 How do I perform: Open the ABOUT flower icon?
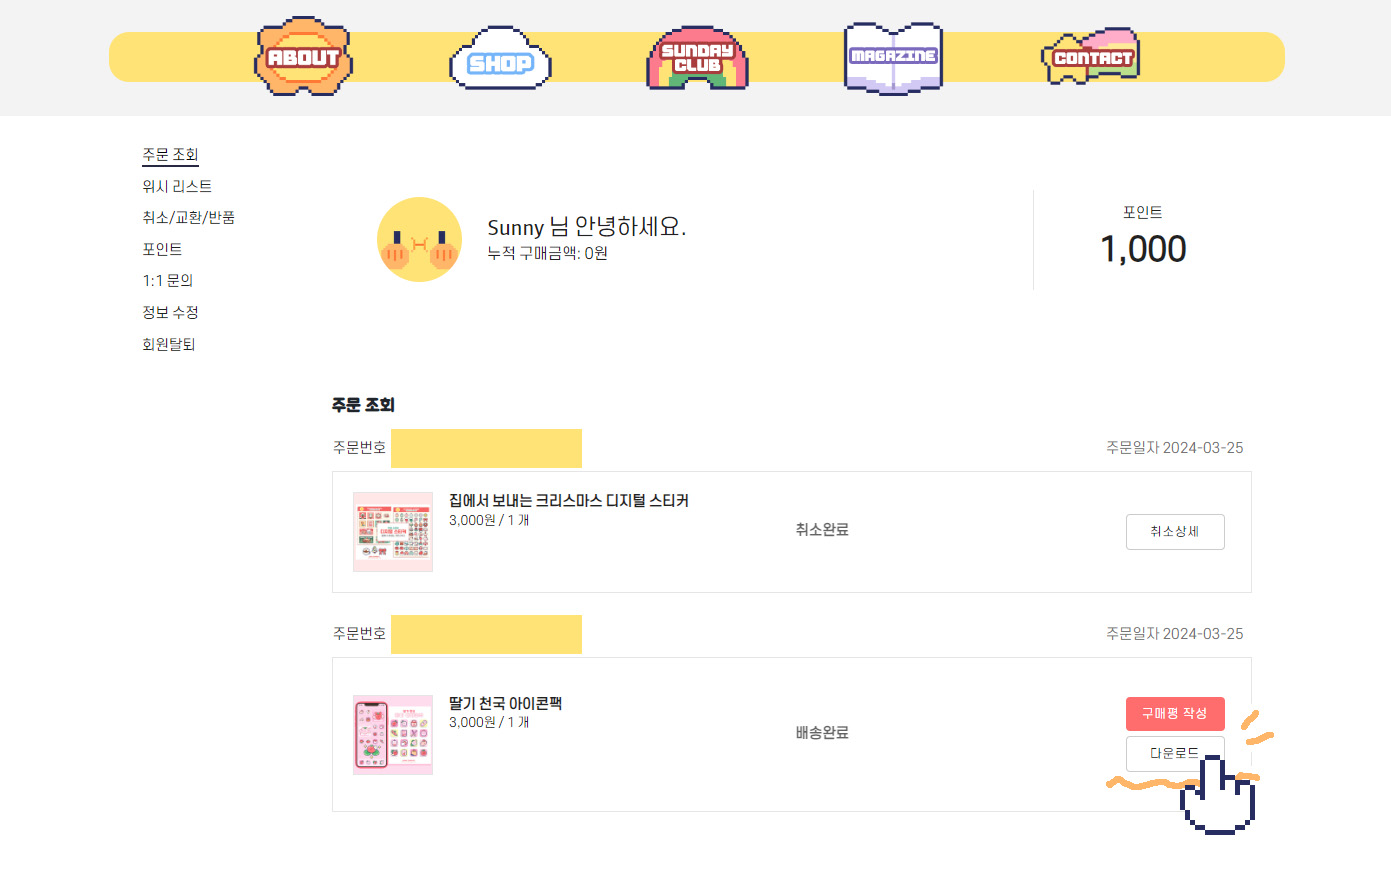pyautogui.click(x=303, y=57)
